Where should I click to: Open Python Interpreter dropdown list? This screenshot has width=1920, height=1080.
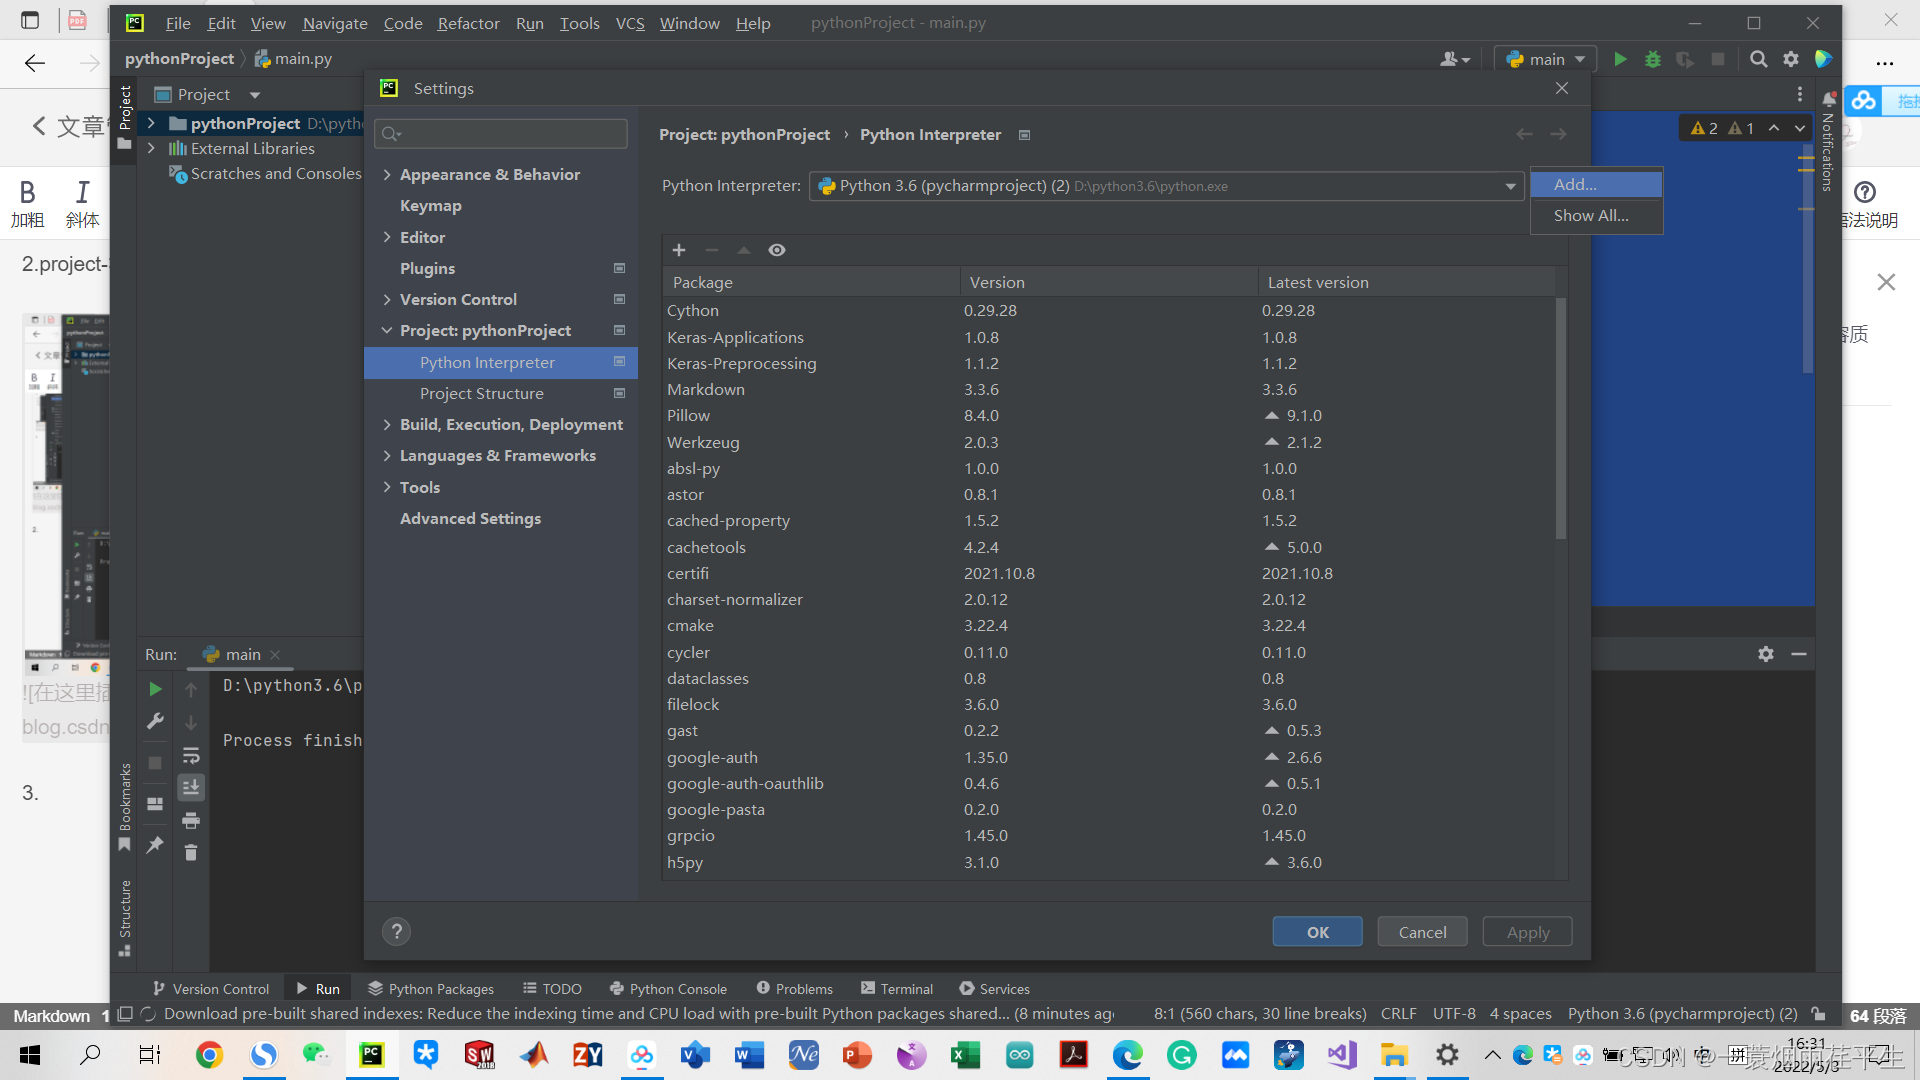click(1510, 186)
